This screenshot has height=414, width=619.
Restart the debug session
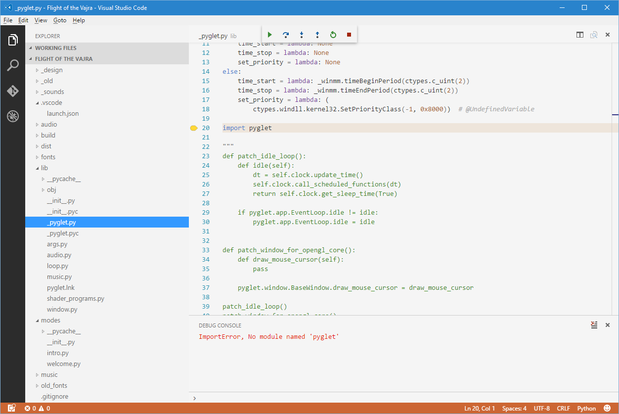click(x=333, y=35)
